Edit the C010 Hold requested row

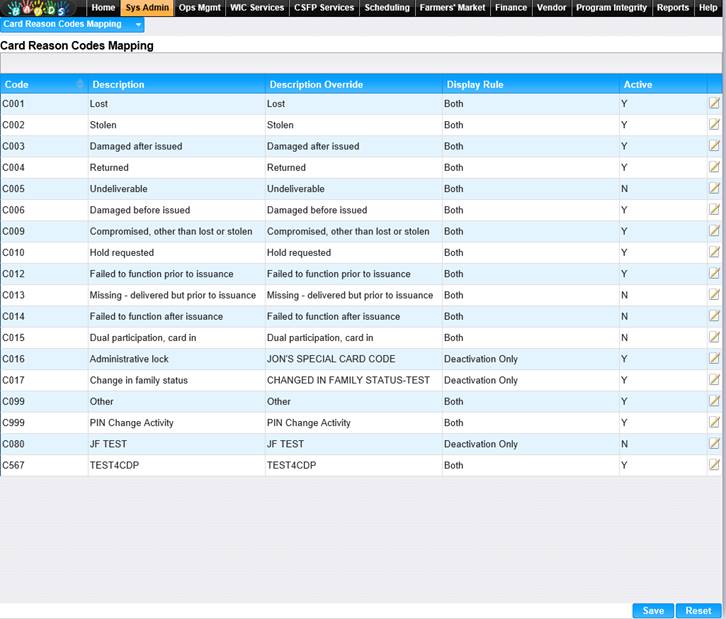[714, 252]
